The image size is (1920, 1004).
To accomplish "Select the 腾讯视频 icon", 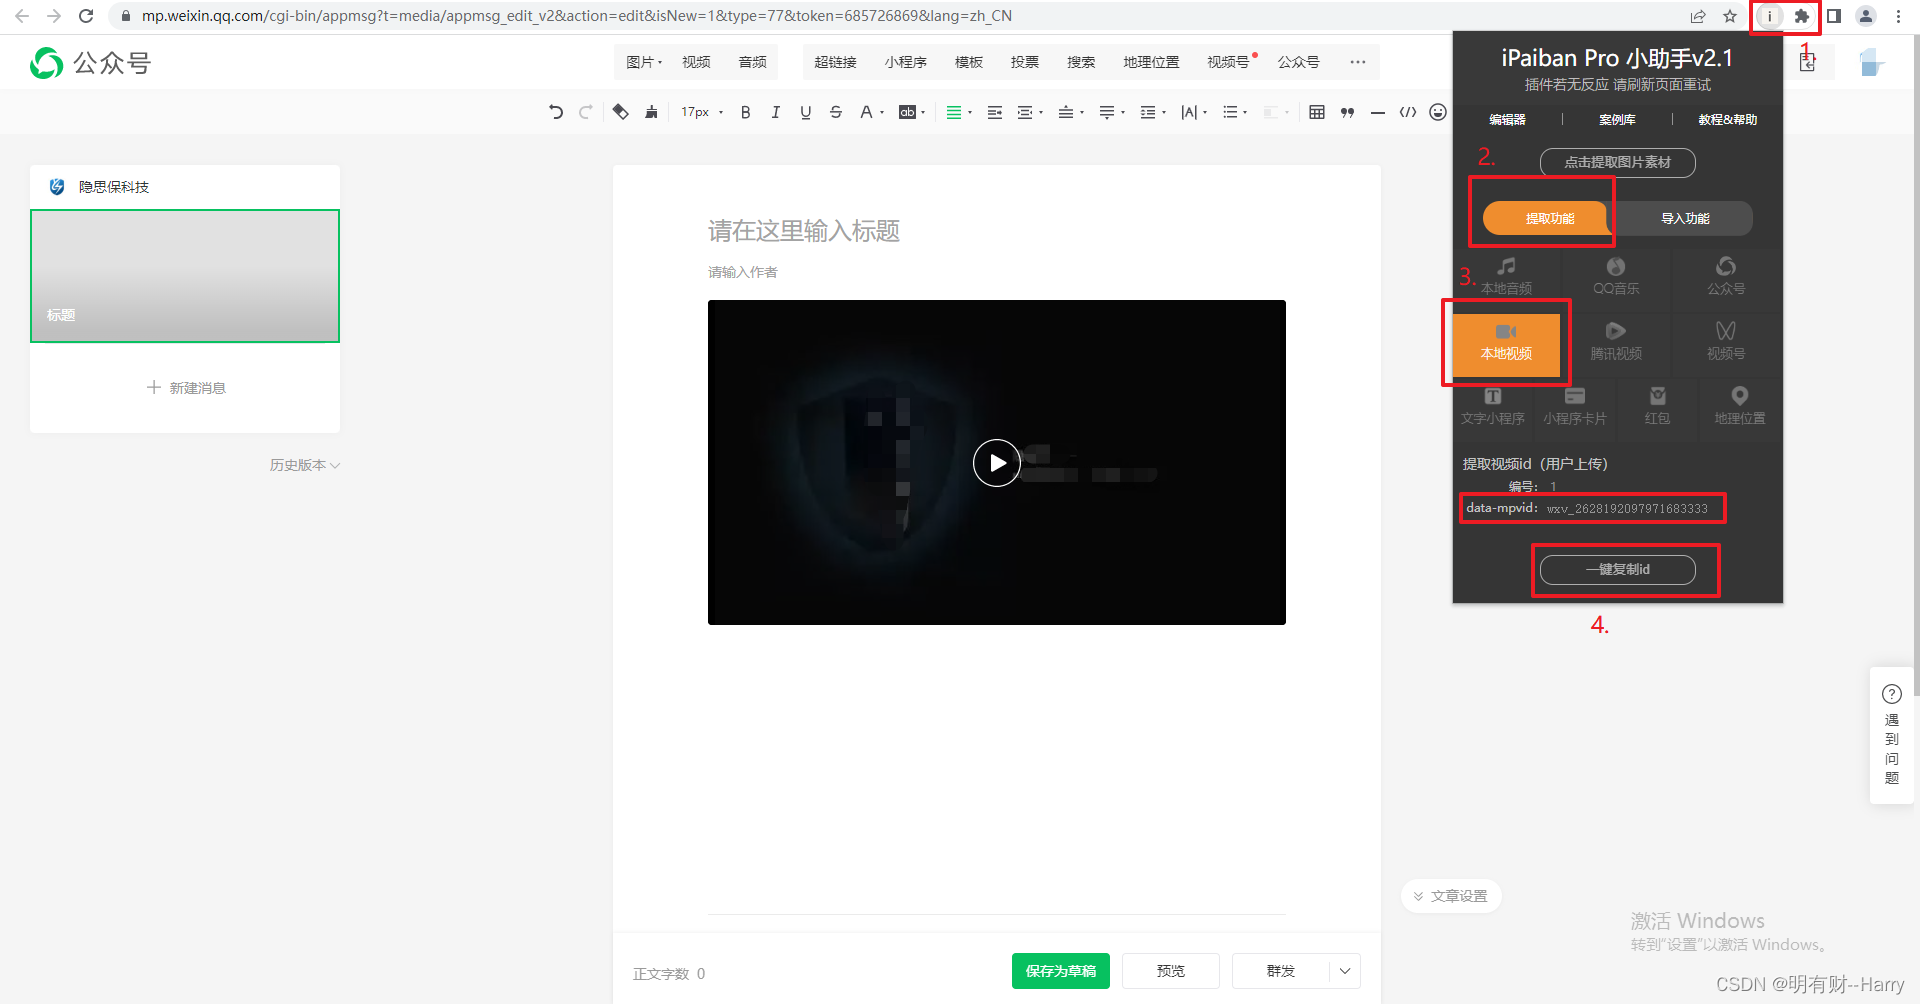I will click(1616, 342).
